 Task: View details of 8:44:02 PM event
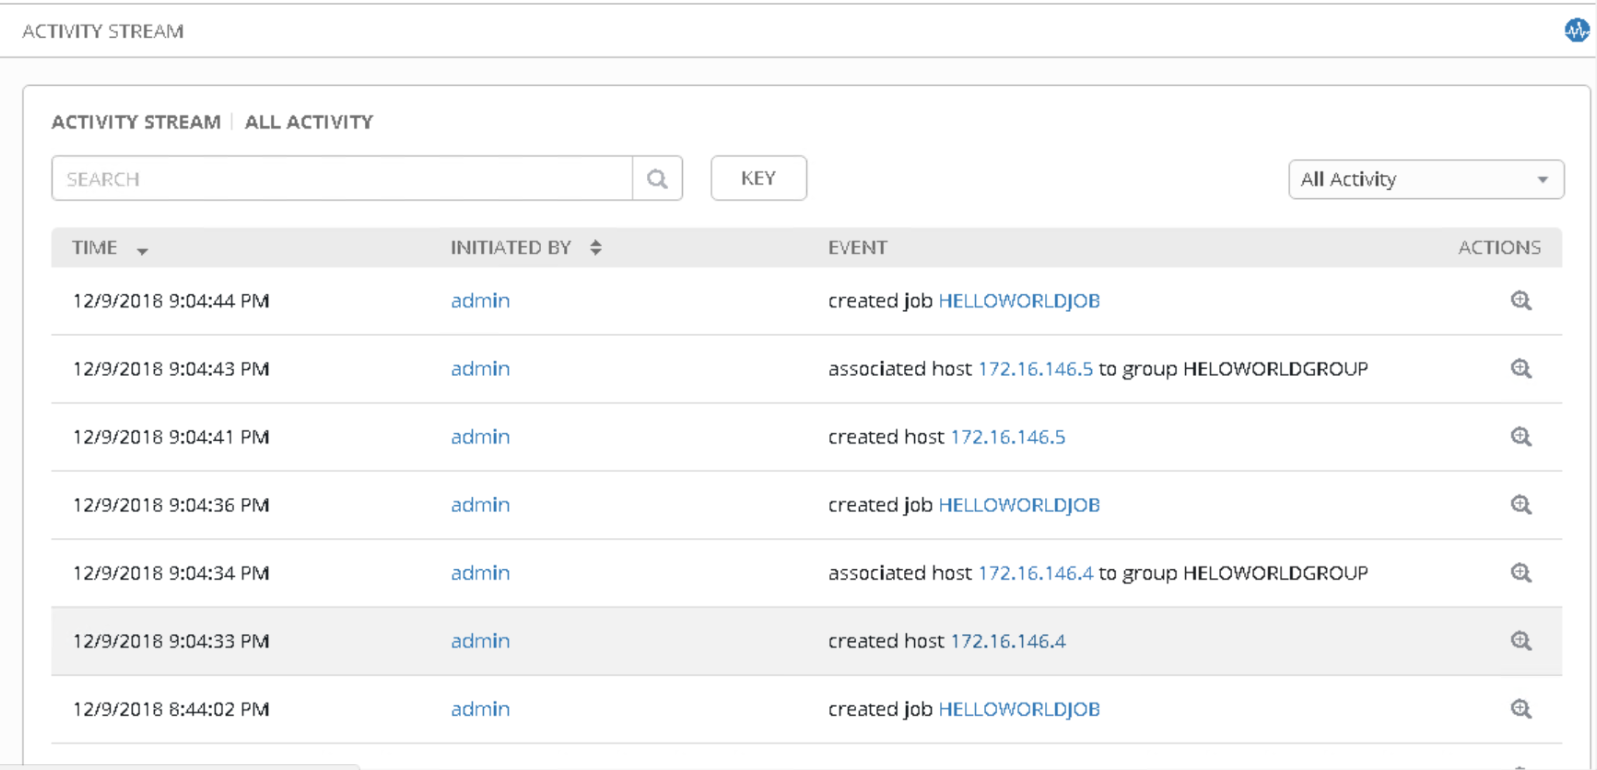point(1521,709)
